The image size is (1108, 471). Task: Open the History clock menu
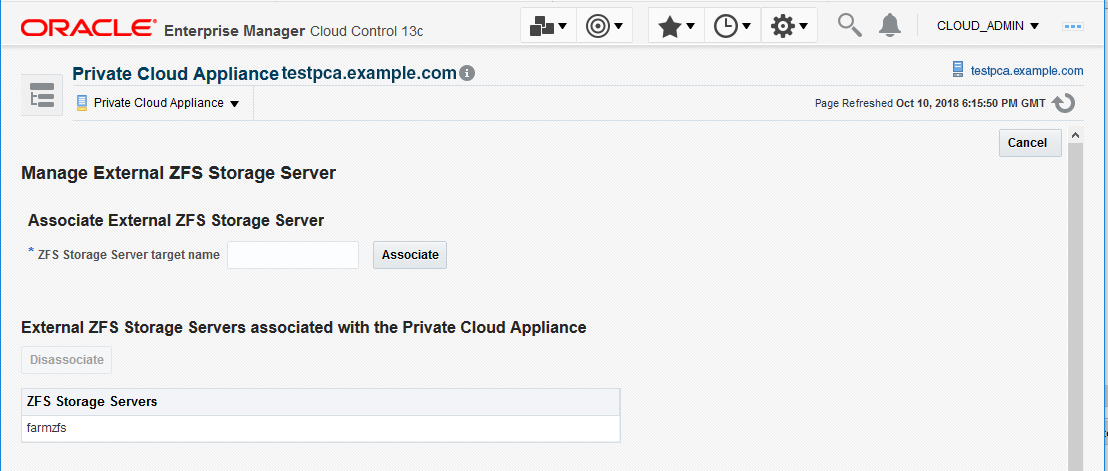[x=732, y=26]
